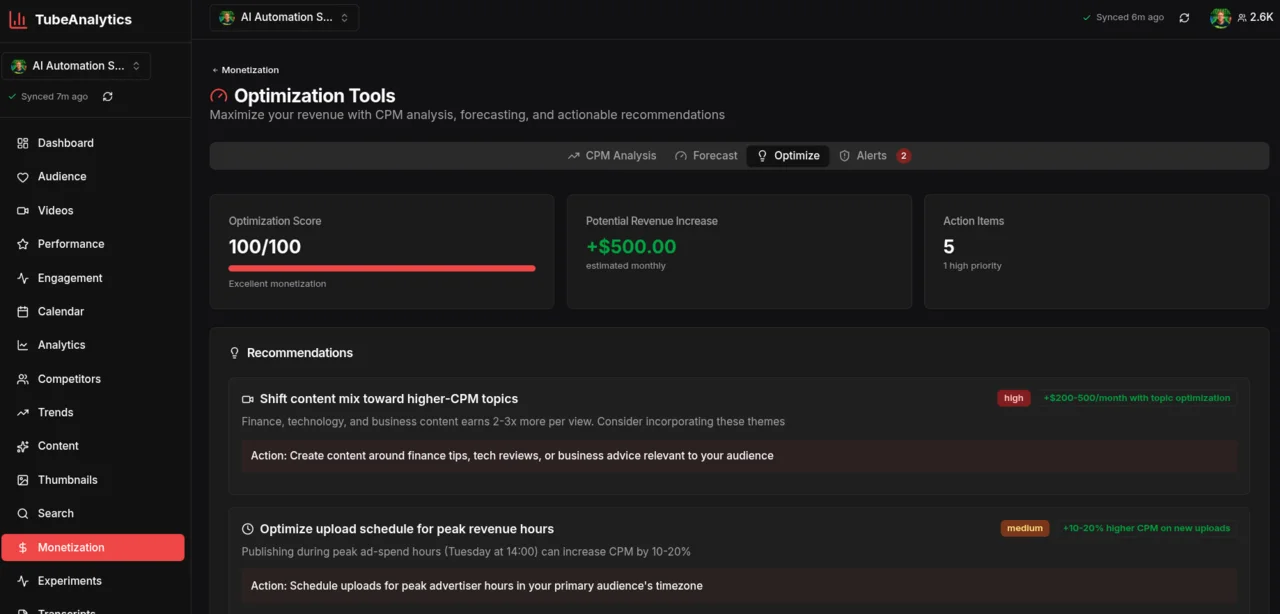
Task: Click the refresh sync icon in sidebar
Action: [108, 96]
